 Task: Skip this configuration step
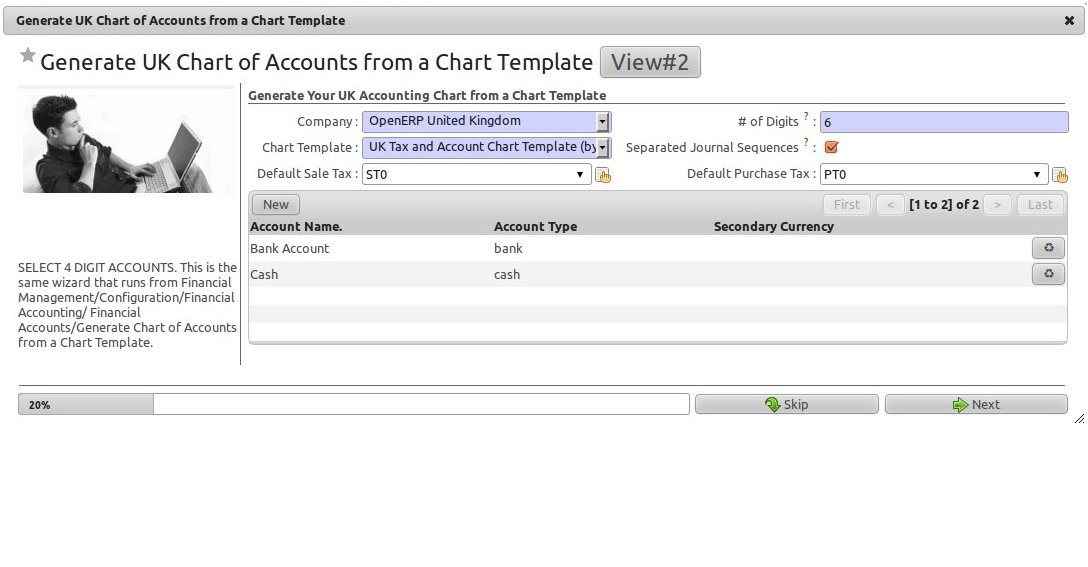coord(786,404)
